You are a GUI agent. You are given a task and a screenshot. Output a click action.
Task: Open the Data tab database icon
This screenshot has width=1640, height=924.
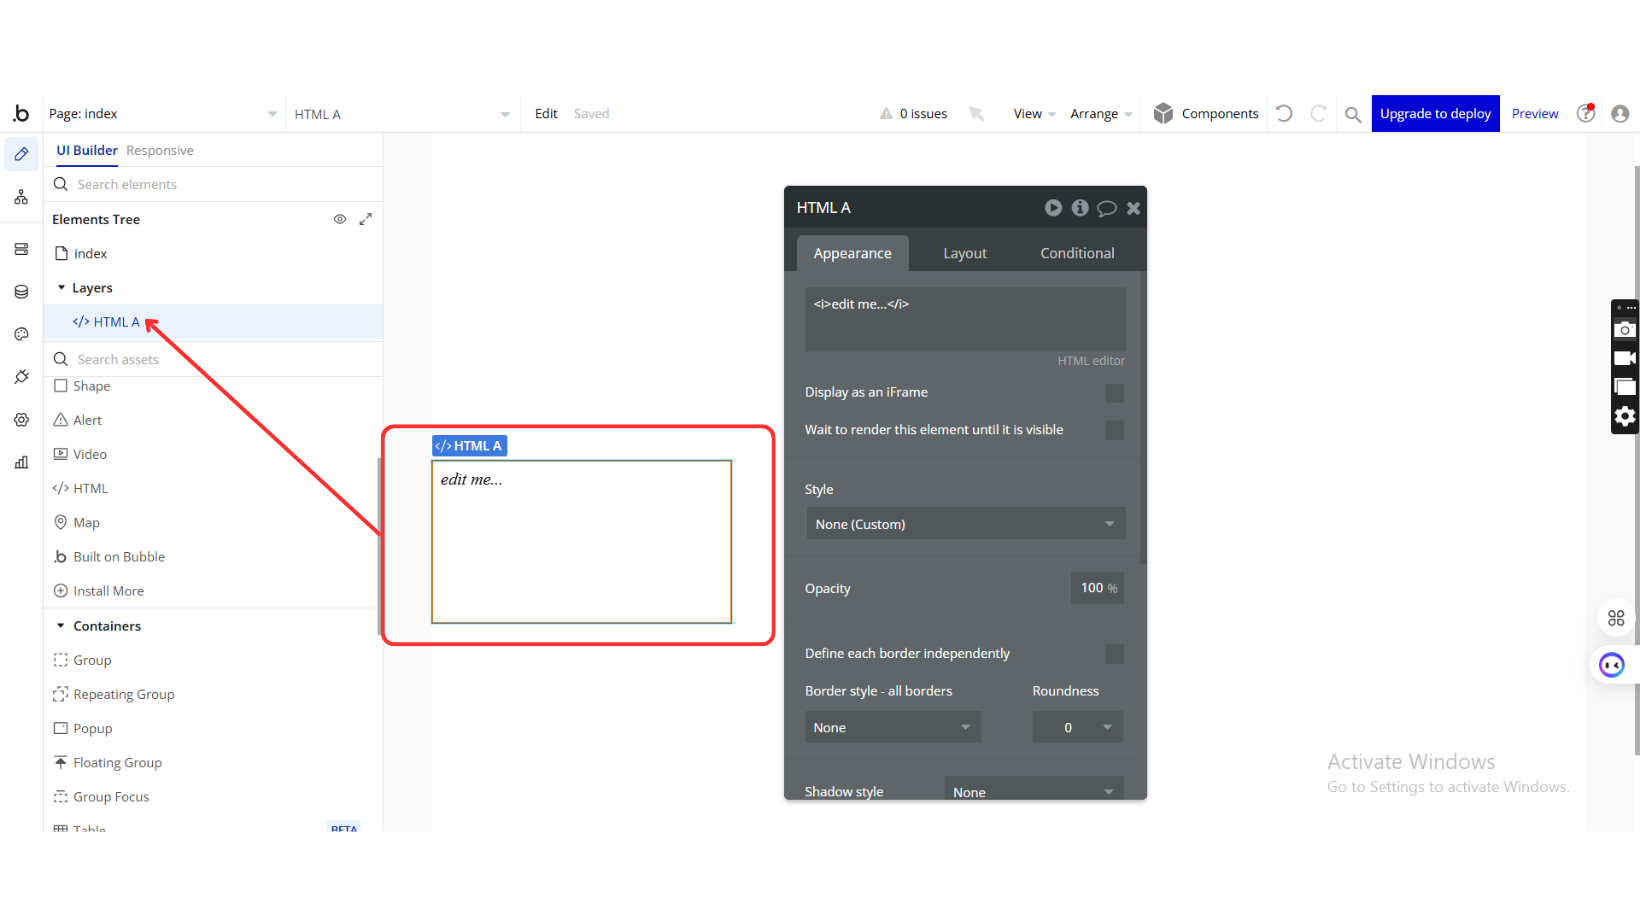tap(21, 292)
